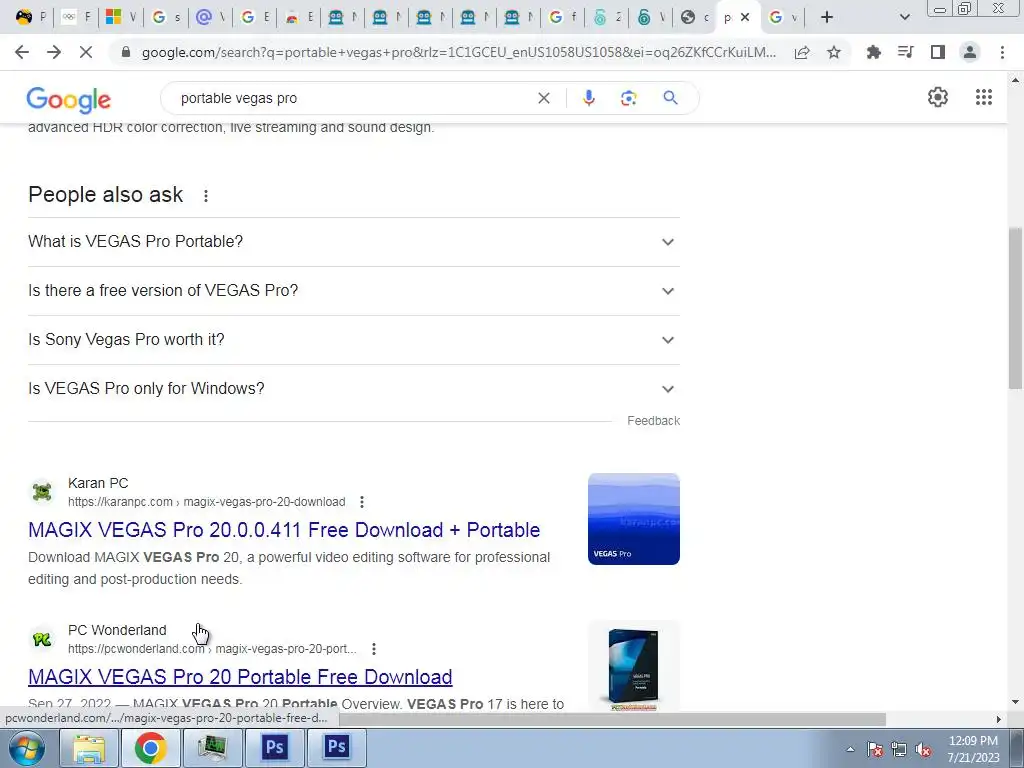Open the VEGAS Pro box thumbnail image

633,666
